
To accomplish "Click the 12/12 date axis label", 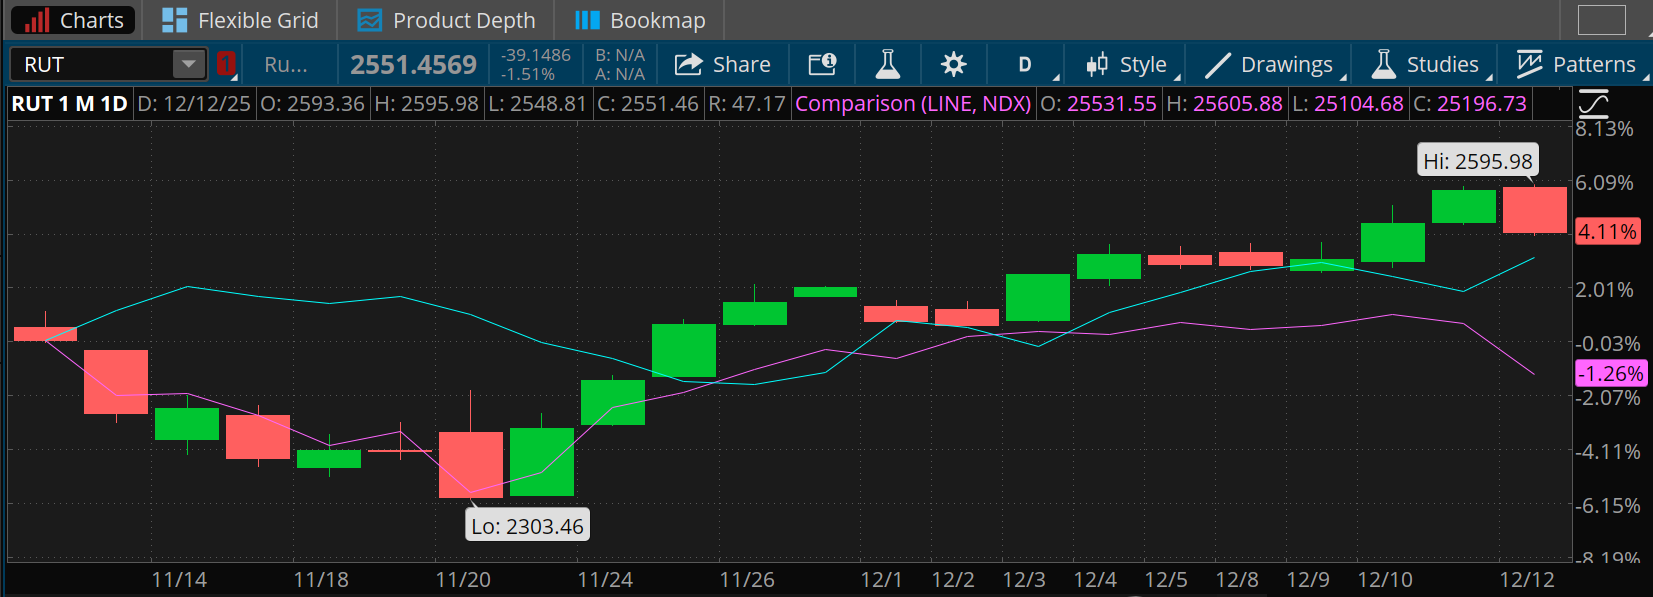I will click(x=1527, y=579).
